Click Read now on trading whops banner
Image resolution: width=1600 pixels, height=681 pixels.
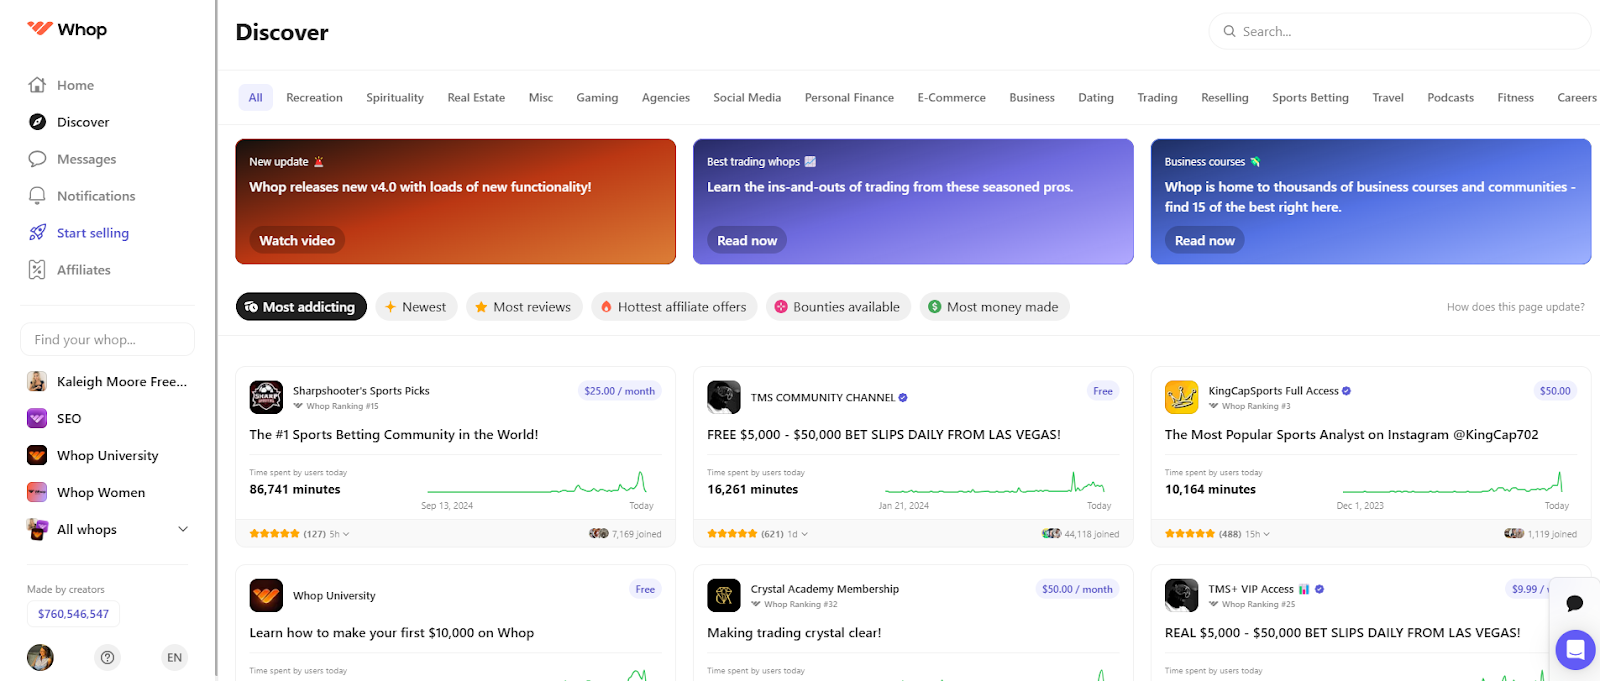[x=747, y=240]
